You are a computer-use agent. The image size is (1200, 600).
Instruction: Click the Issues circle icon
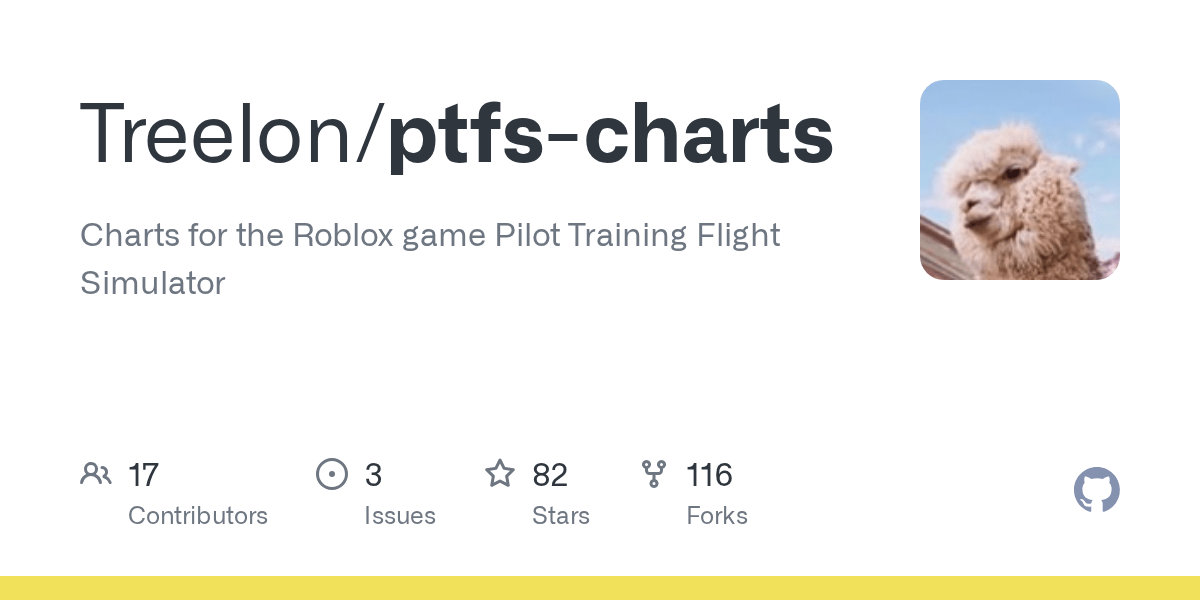click(x=332, y=474)
